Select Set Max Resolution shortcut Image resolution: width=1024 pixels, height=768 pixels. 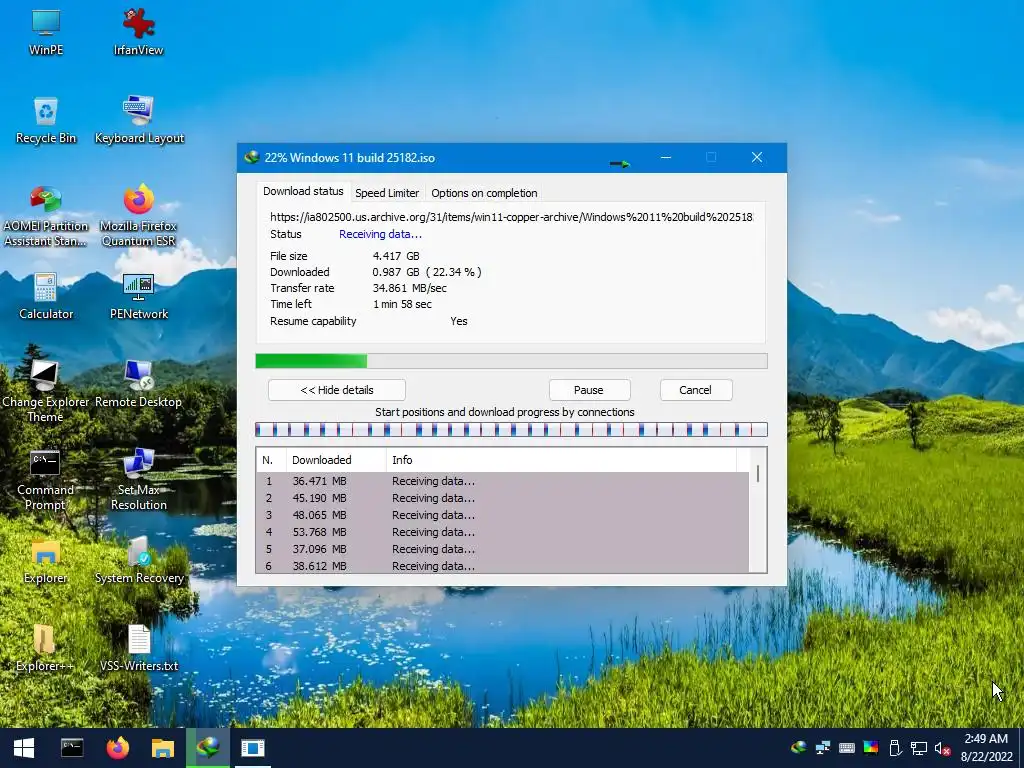[138, 480]
